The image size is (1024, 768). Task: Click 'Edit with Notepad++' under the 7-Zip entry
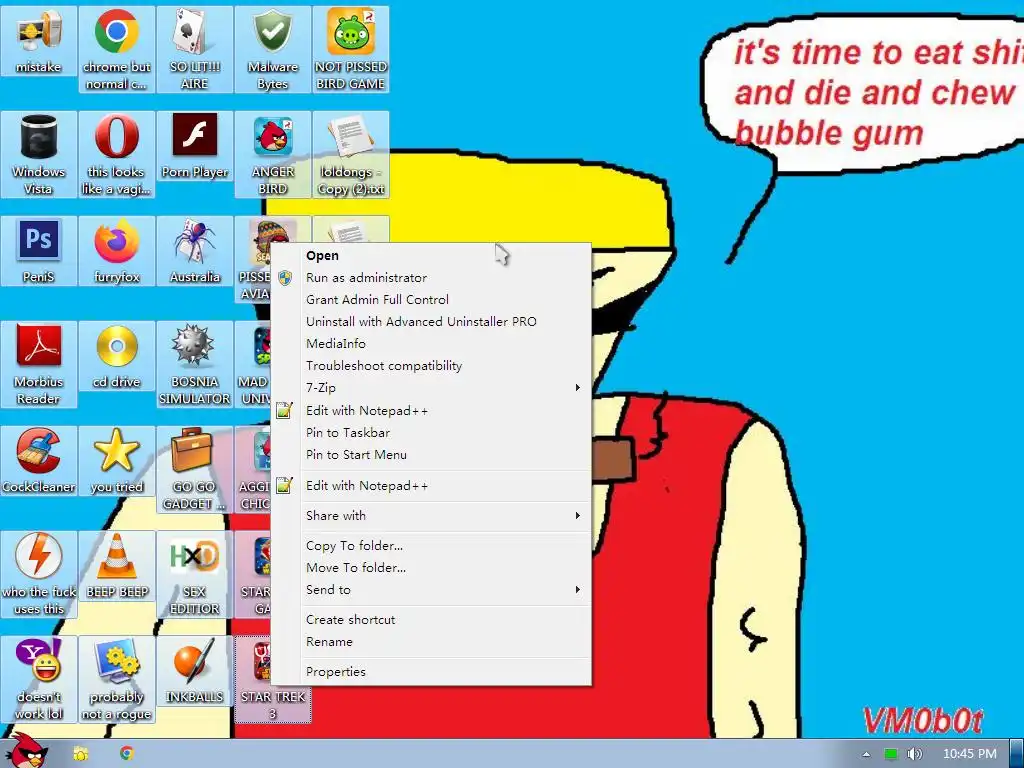click(x=431, y=411)
